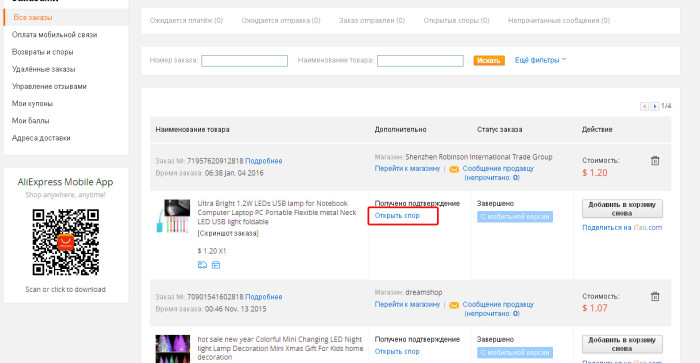Go to previous orders page arrow
700x363 pixels.
tap(644, 106)
